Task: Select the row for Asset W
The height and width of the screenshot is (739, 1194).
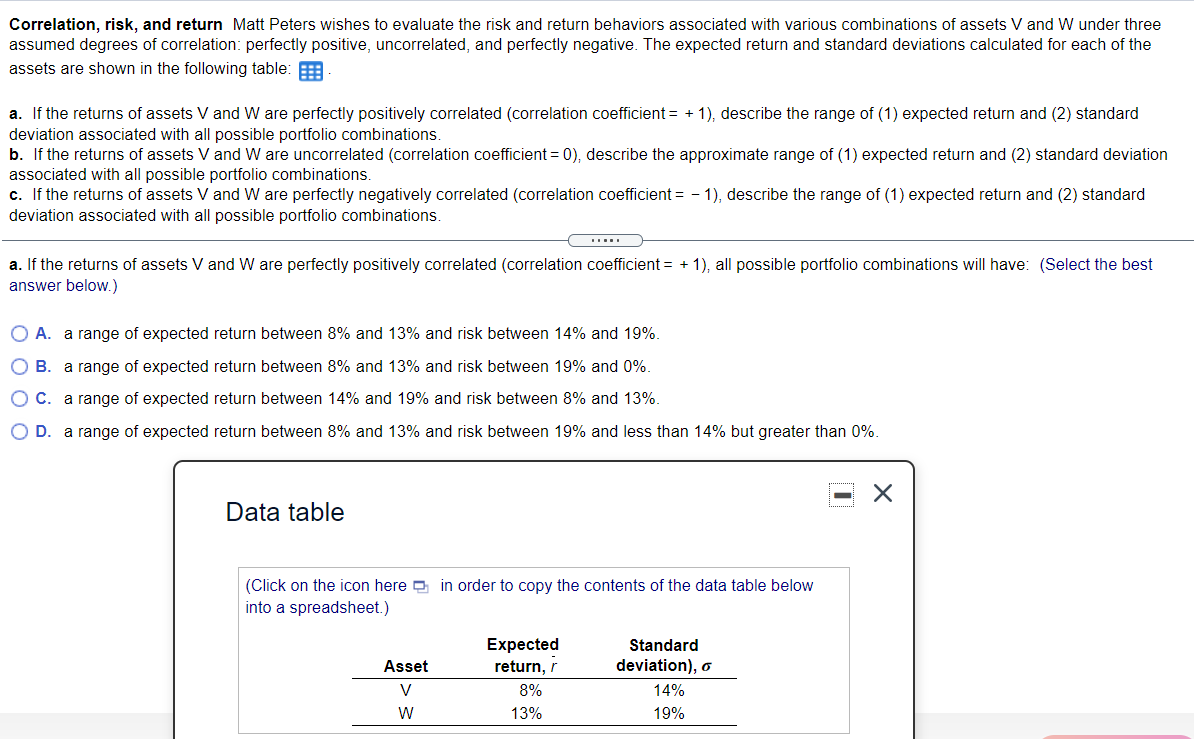Action: 406,713
